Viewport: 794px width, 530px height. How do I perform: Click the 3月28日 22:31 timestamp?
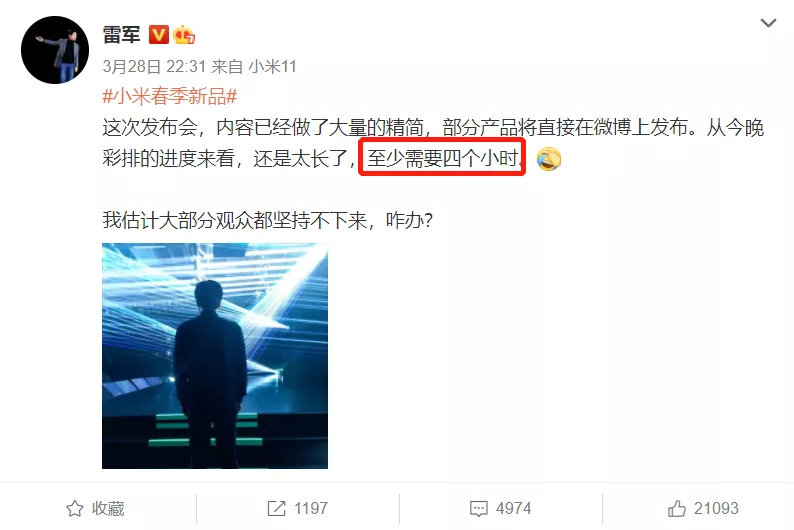tap(154, 66)
